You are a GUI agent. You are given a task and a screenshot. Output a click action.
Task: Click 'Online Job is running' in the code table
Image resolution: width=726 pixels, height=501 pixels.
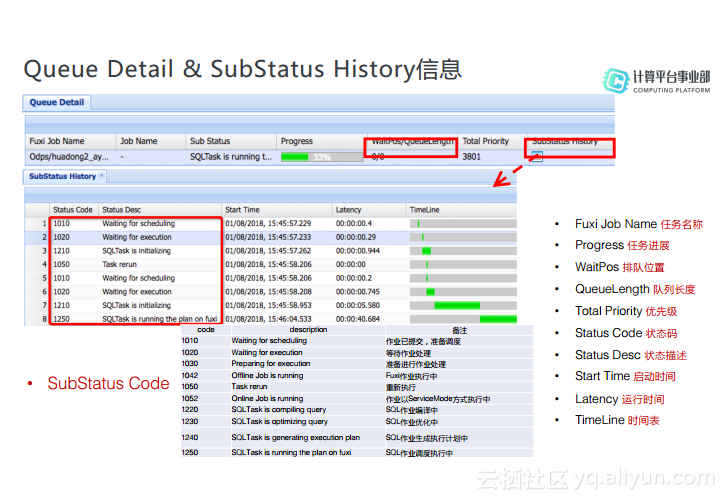(x=267, y=398)
